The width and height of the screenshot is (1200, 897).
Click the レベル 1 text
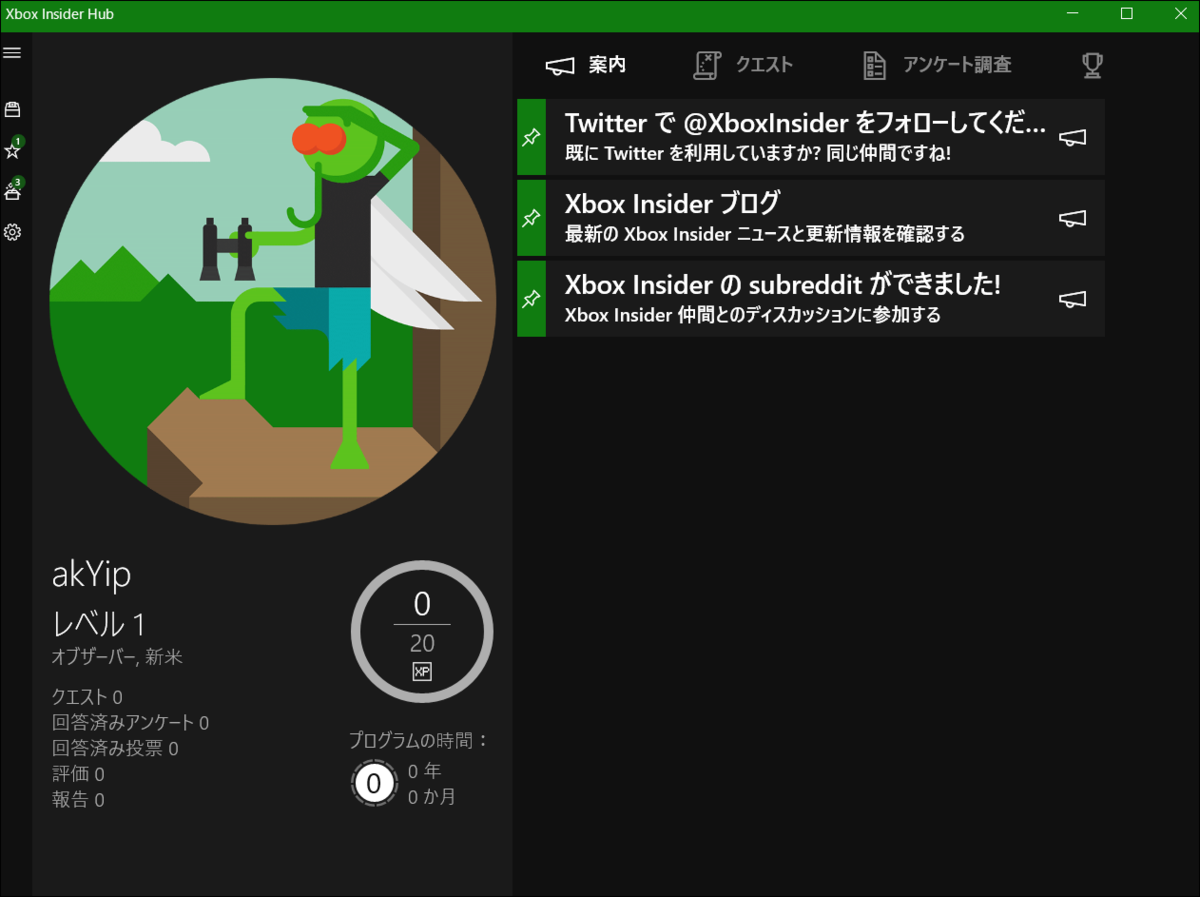pyautogui.click(x=98, y=624)
